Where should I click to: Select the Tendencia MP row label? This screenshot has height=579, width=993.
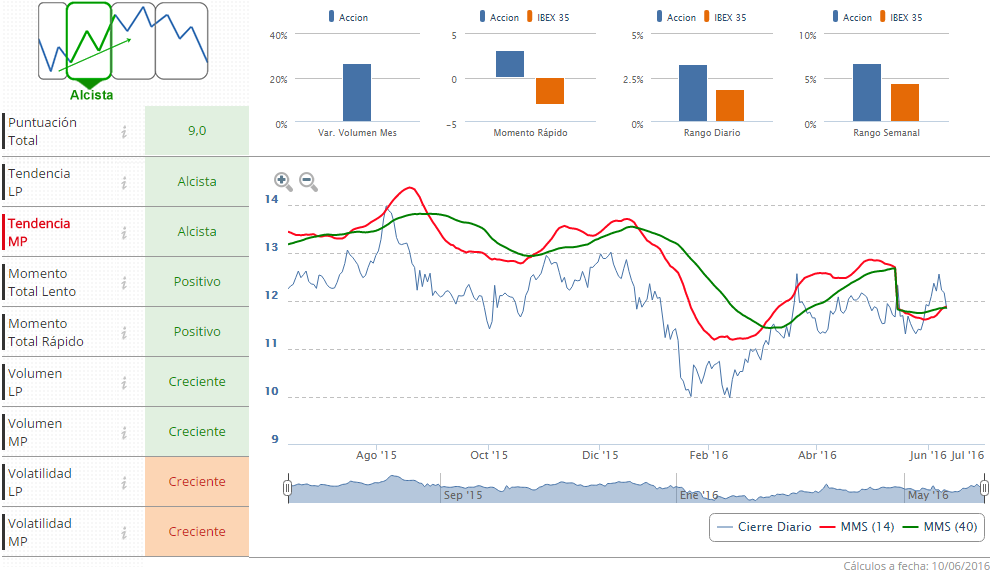(x=39, y=232)
